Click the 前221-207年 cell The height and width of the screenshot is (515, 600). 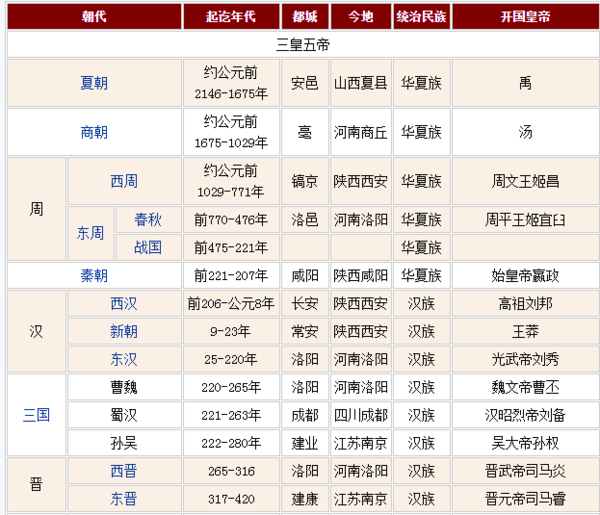231,275
